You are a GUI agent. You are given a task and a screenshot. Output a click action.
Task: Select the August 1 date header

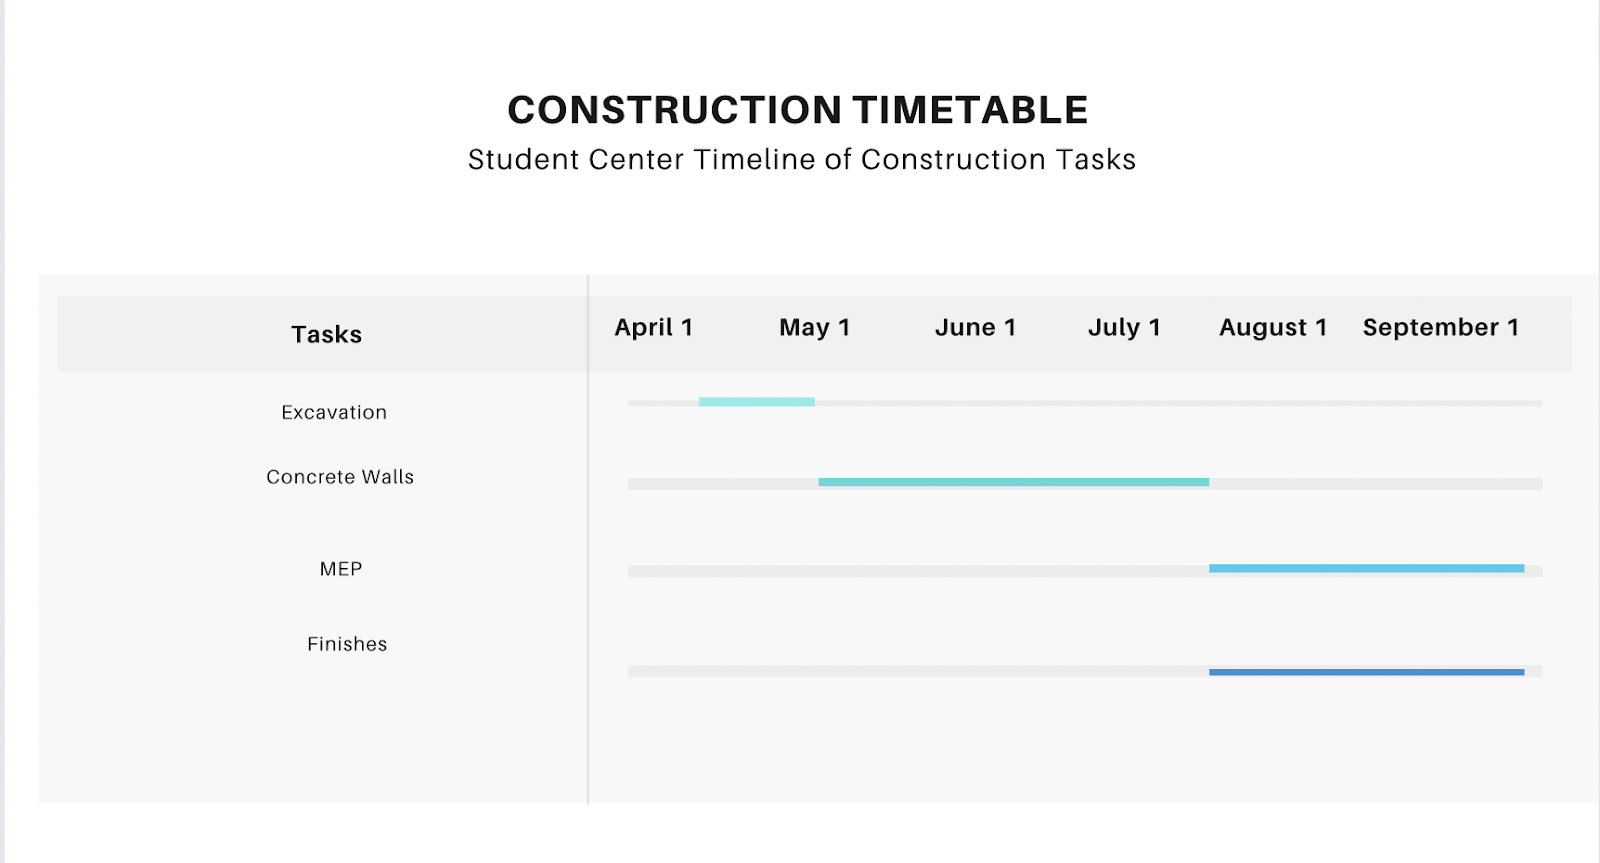[x=1273, y=328]
